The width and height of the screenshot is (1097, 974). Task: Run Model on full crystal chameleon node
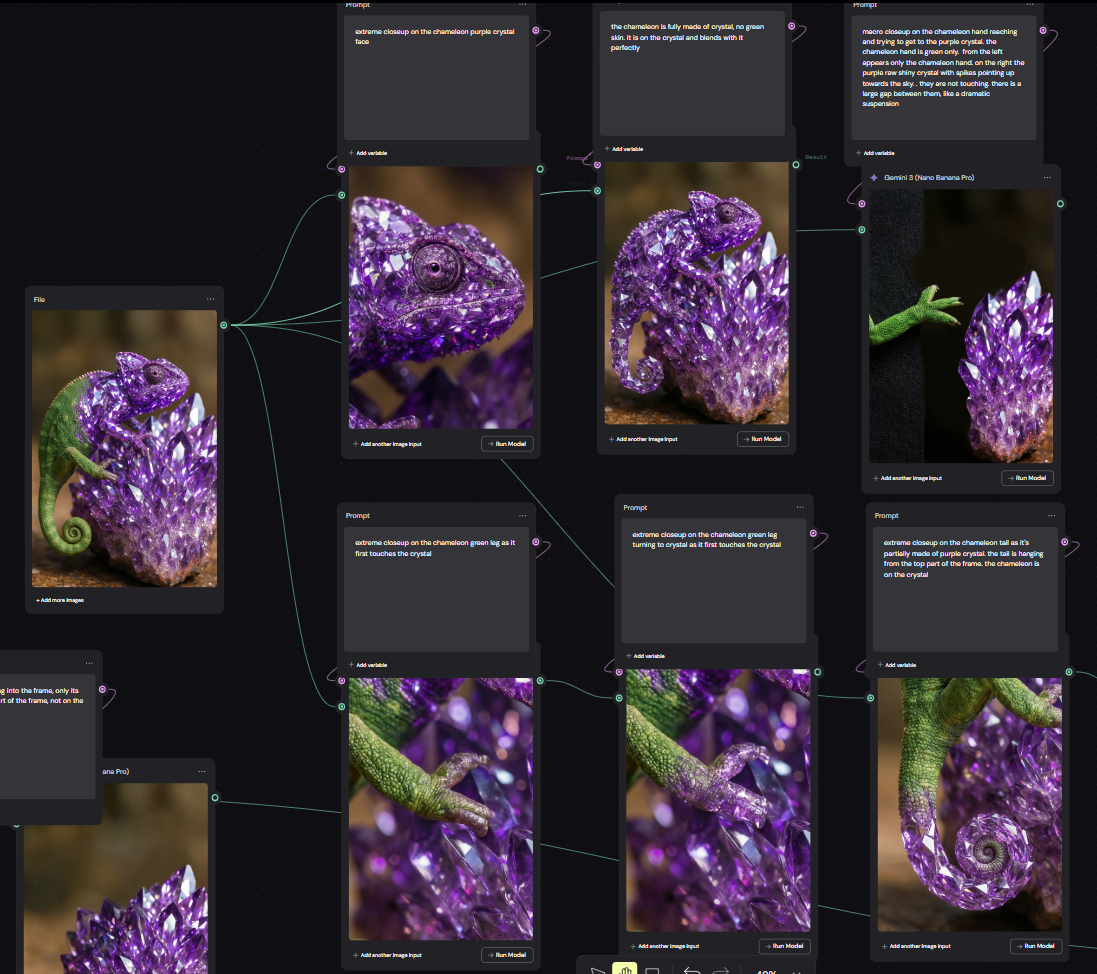pos(763,439)
